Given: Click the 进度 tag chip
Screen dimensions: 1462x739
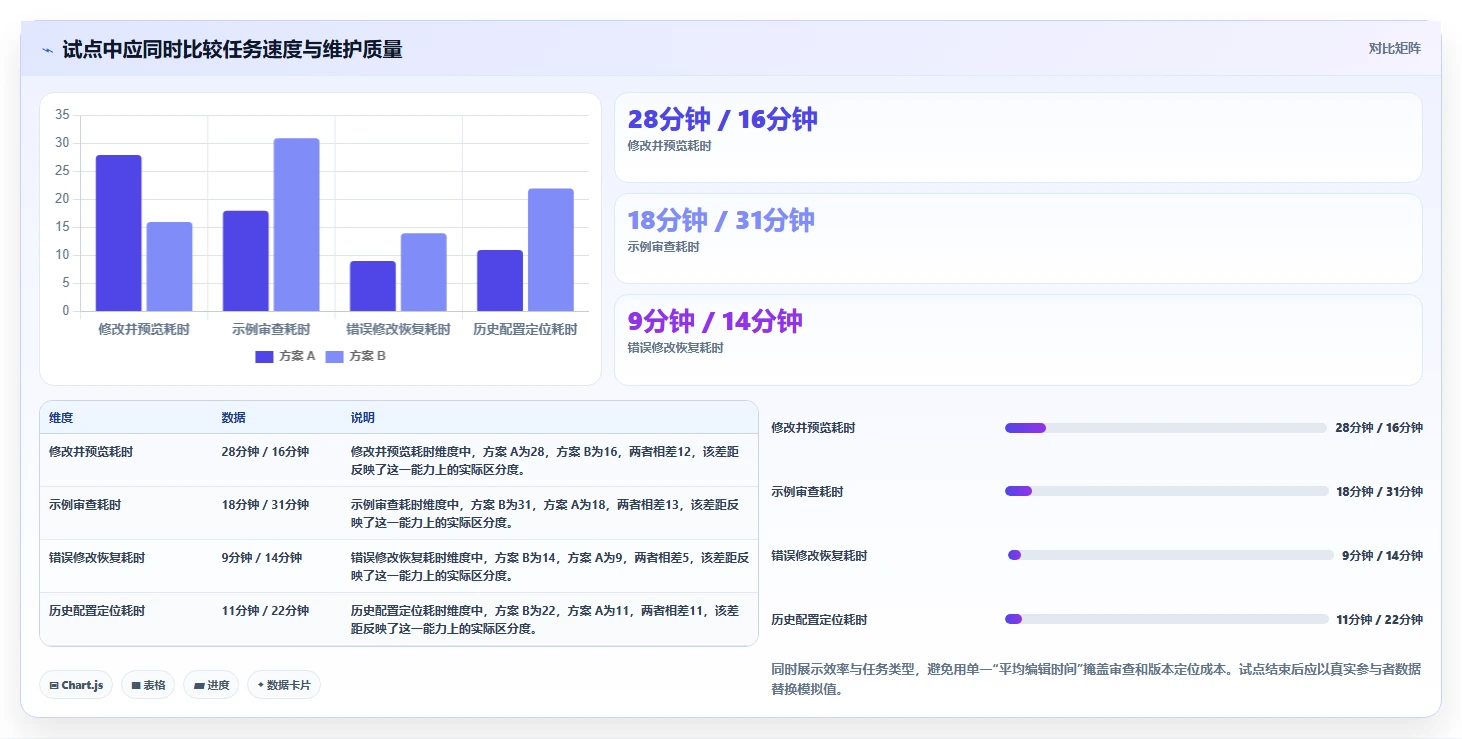Looking at the screenshot, I should click(x=211, y=685).
